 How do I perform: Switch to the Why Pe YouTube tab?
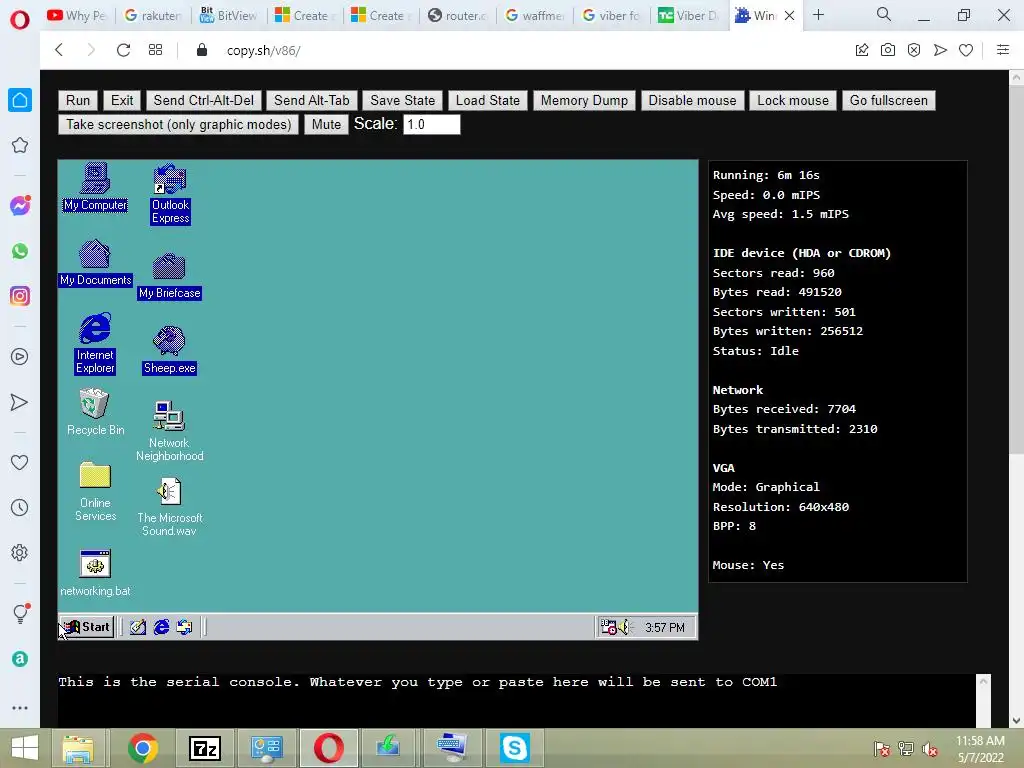[77, 16]
